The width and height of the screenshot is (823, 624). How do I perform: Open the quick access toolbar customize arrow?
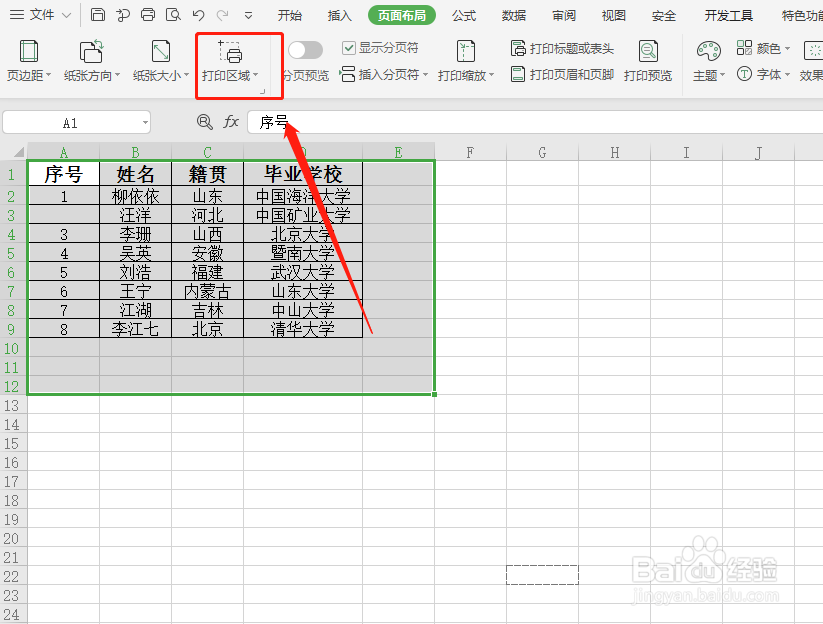[x=248, y=16]
